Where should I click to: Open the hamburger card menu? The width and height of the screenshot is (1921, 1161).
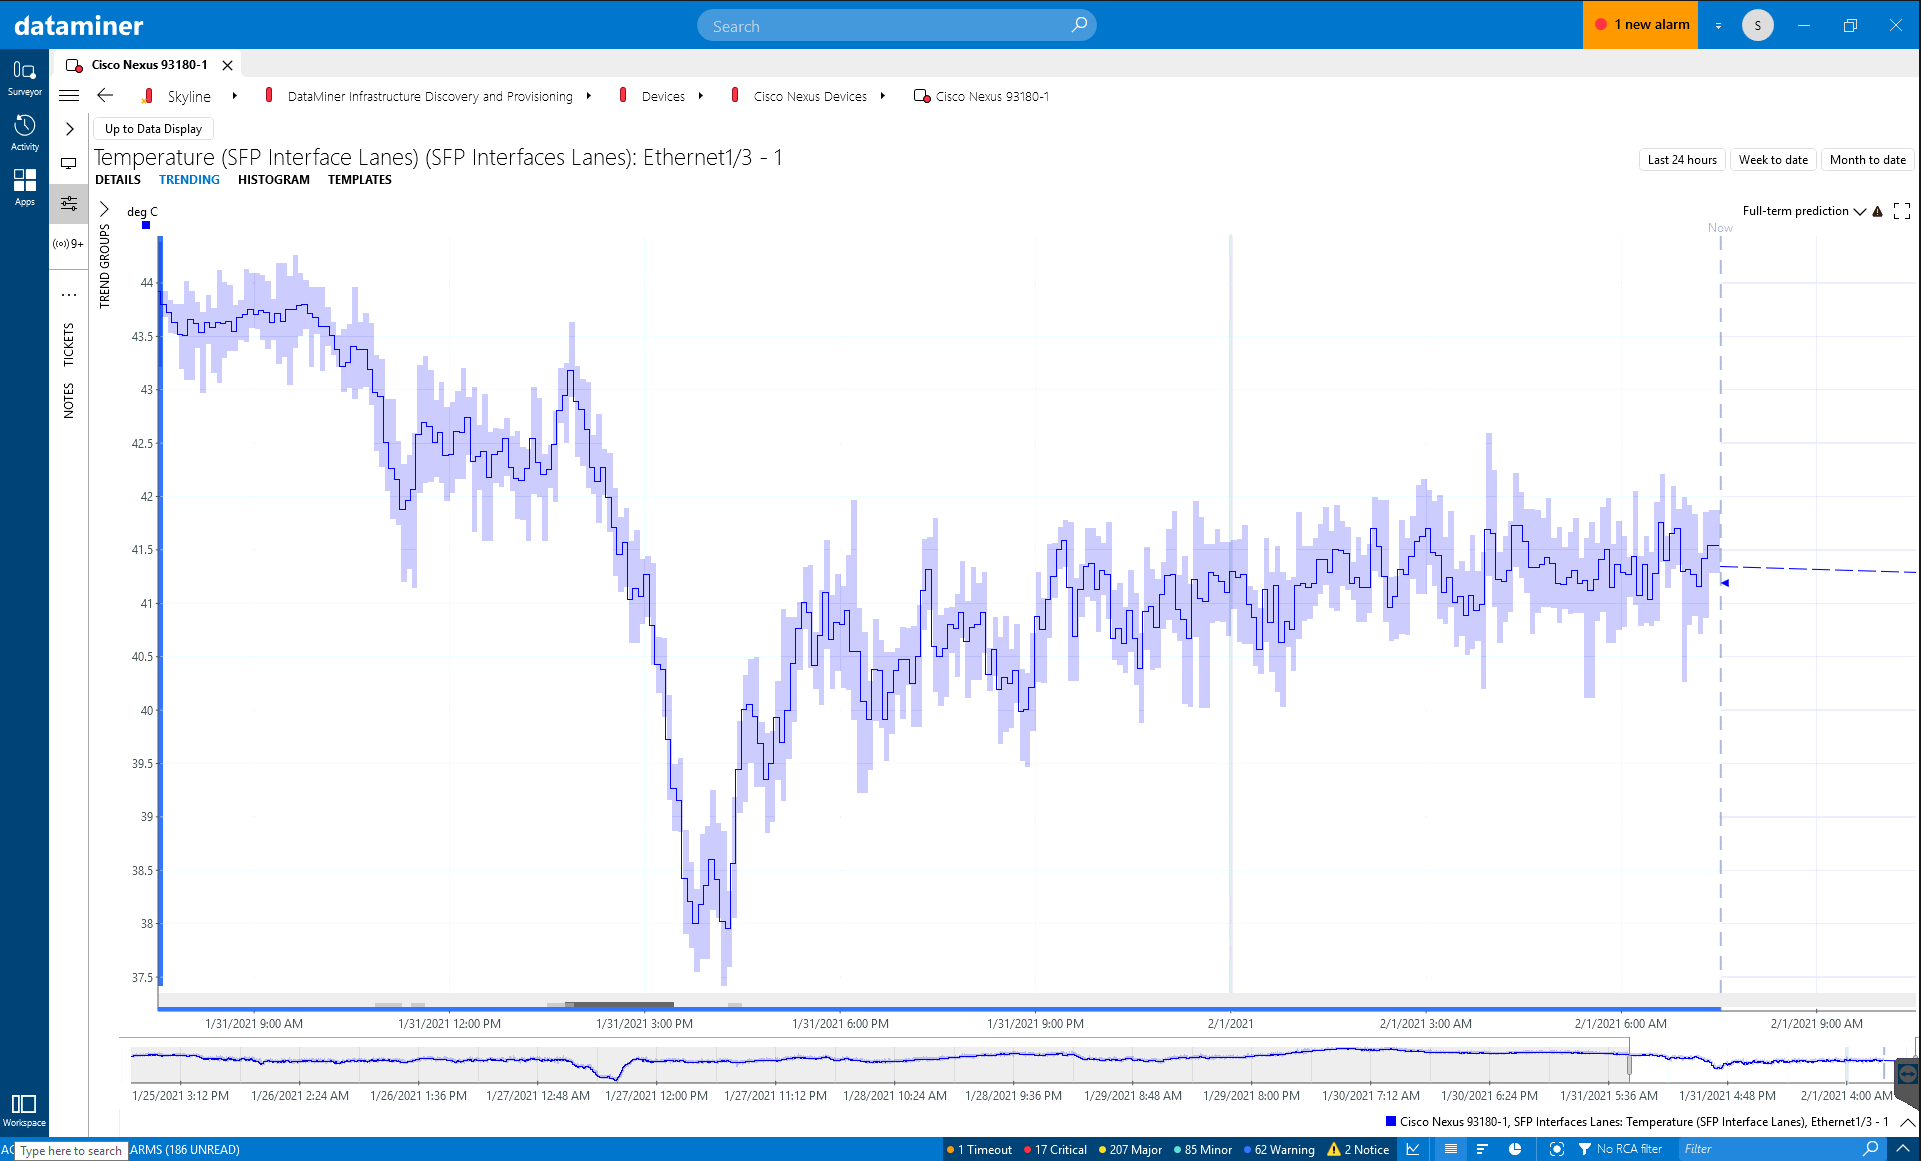69,96
